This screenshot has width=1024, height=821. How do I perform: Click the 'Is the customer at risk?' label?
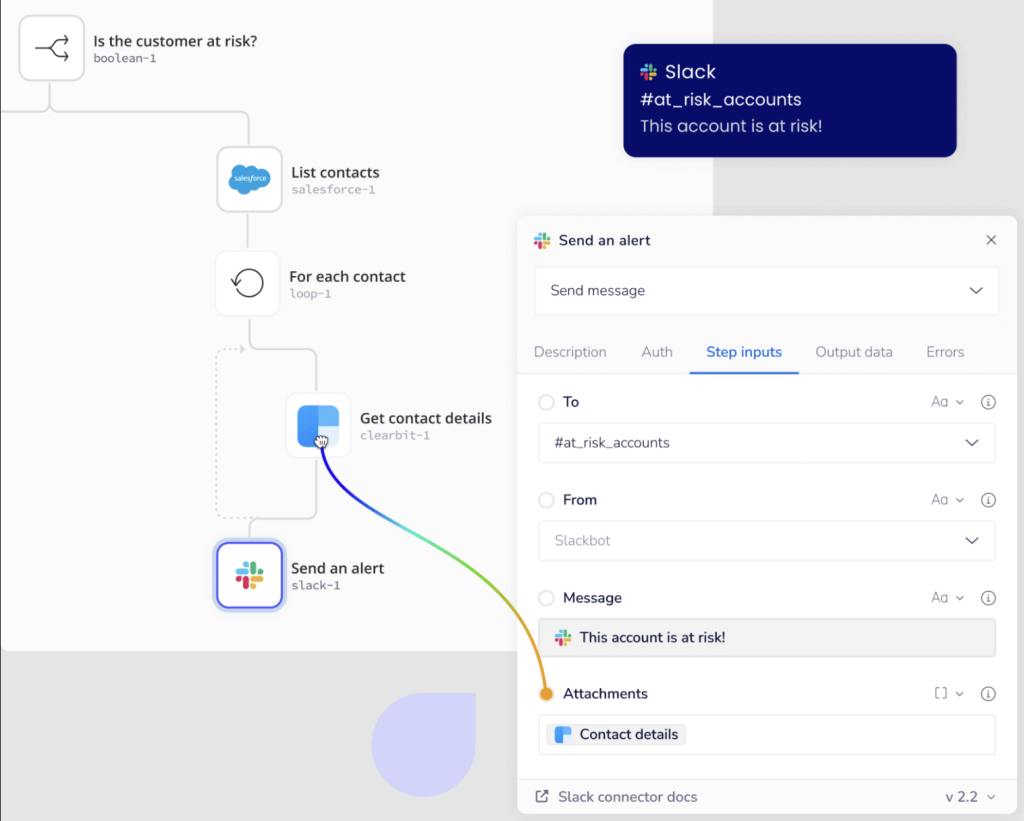175,41
